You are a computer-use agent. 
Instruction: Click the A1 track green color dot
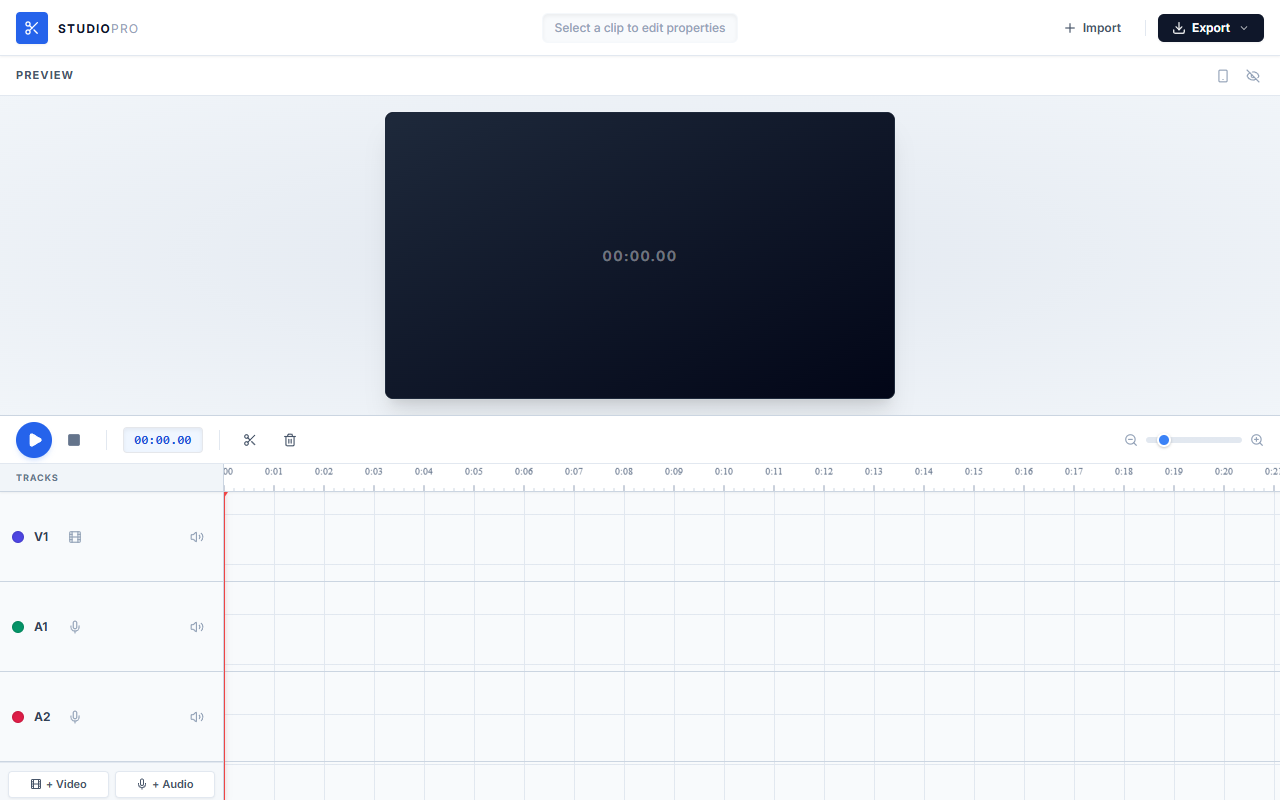tap(18, 627)
